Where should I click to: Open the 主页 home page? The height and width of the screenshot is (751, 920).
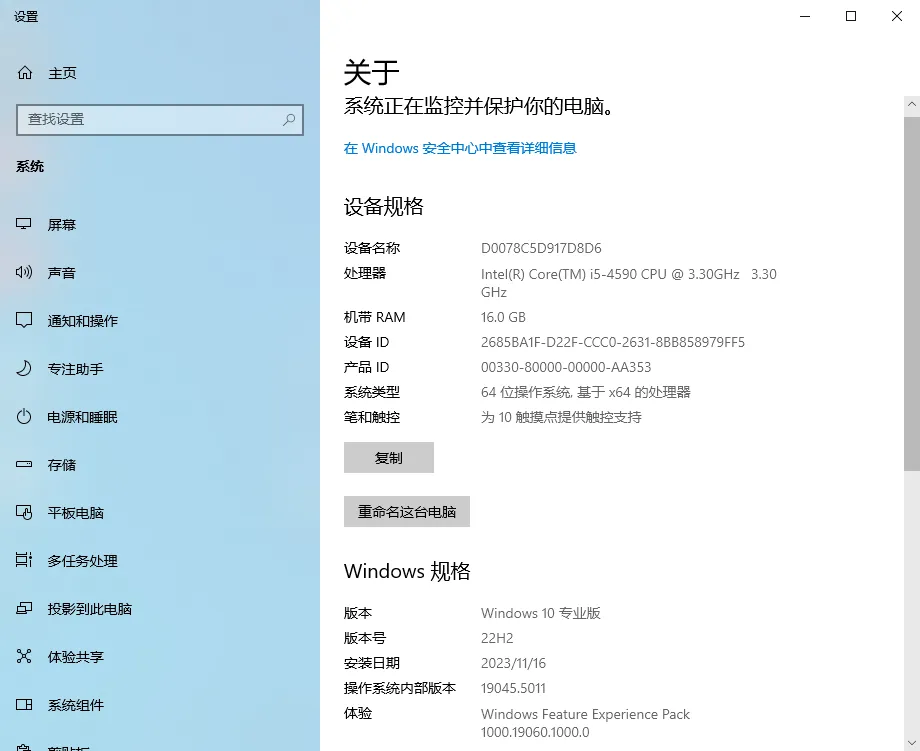(x=62, y=73)
